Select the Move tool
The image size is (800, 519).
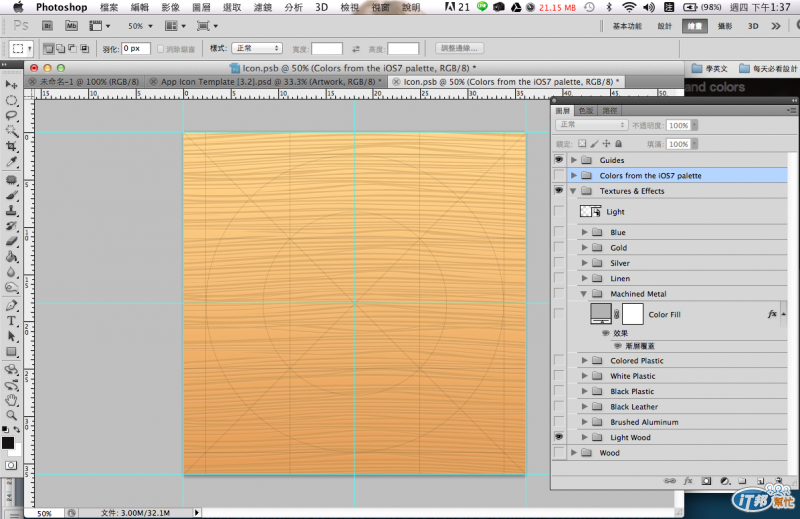(12, 84)
